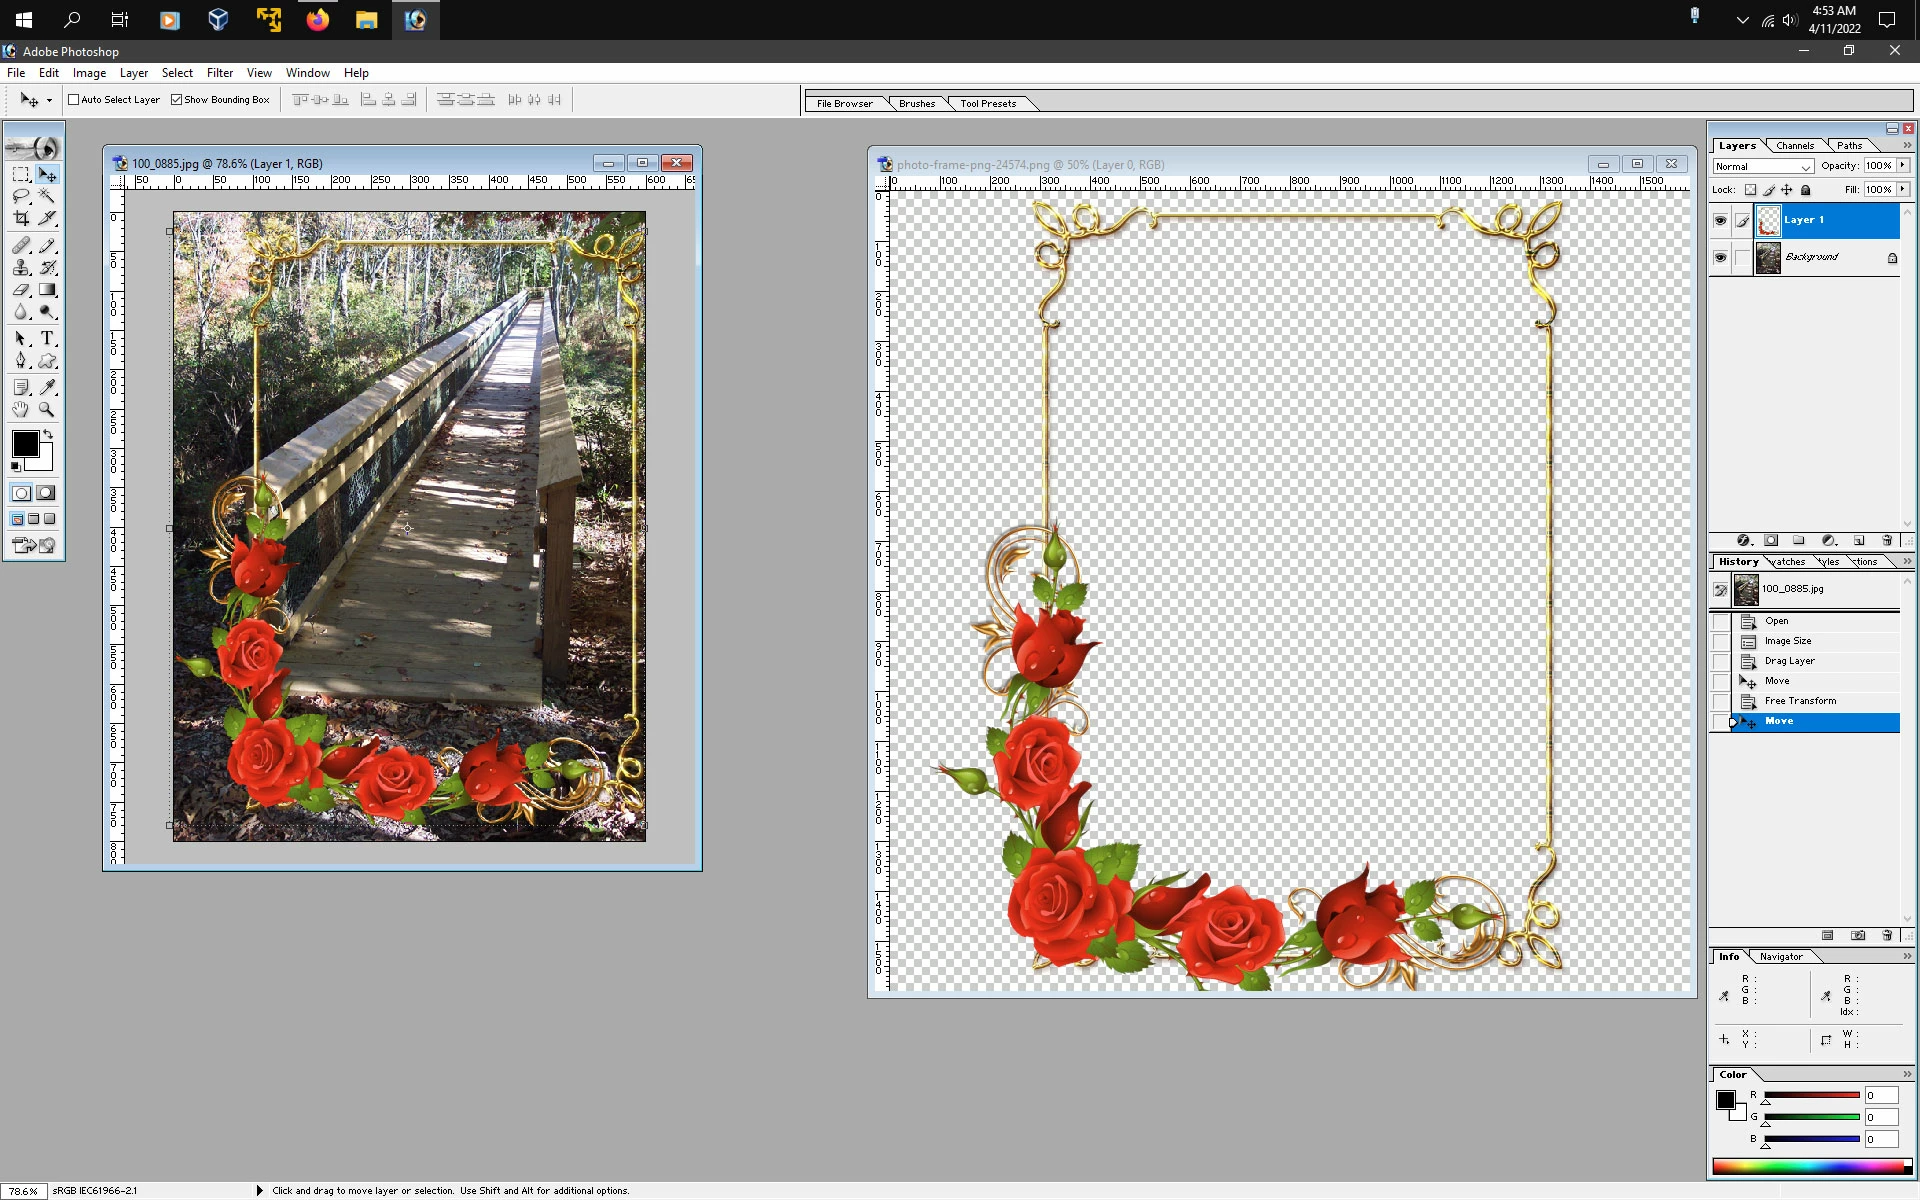This screenshot has height=1200, width=1920.
Task: Click the foreground color swatch in toolbox
Action: pos(25,444)
